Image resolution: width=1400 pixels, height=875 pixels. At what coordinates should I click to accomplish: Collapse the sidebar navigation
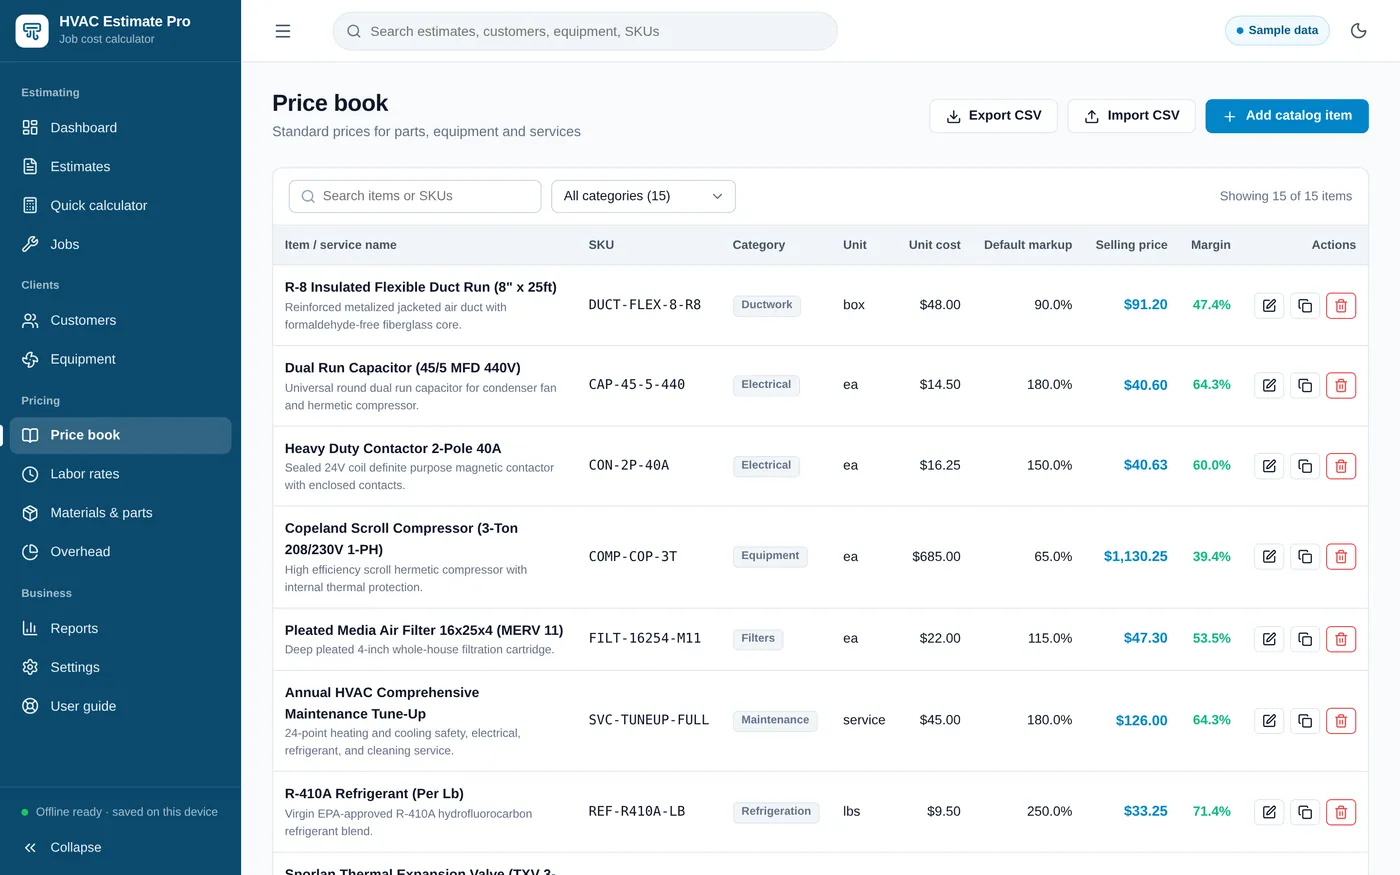120,847
